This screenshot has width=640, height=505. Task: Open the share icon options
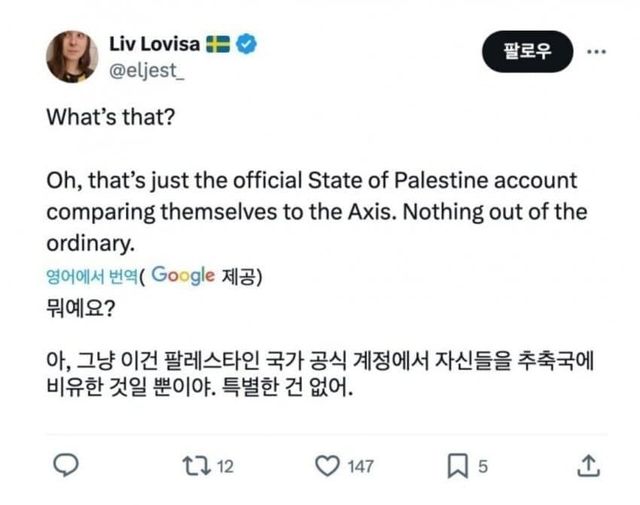pos(589,465)
